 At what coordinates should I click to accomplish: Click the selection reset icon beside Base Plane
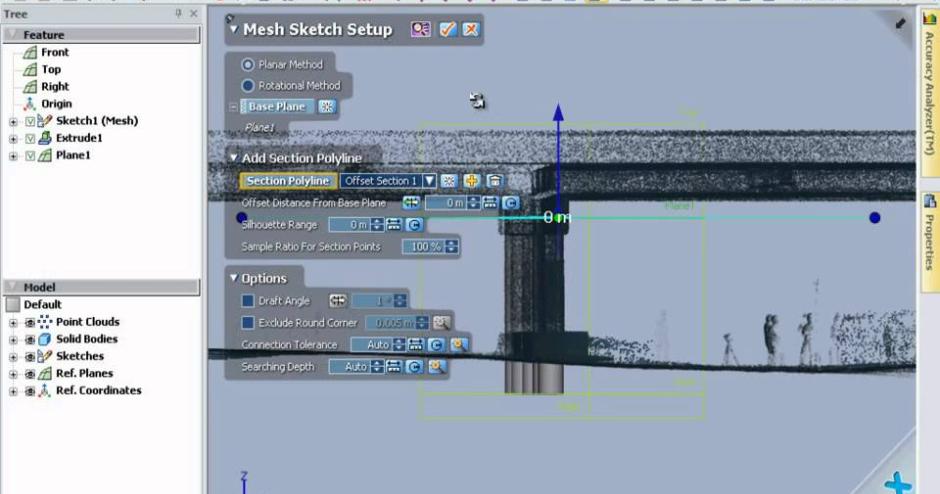tap(327, 107)
